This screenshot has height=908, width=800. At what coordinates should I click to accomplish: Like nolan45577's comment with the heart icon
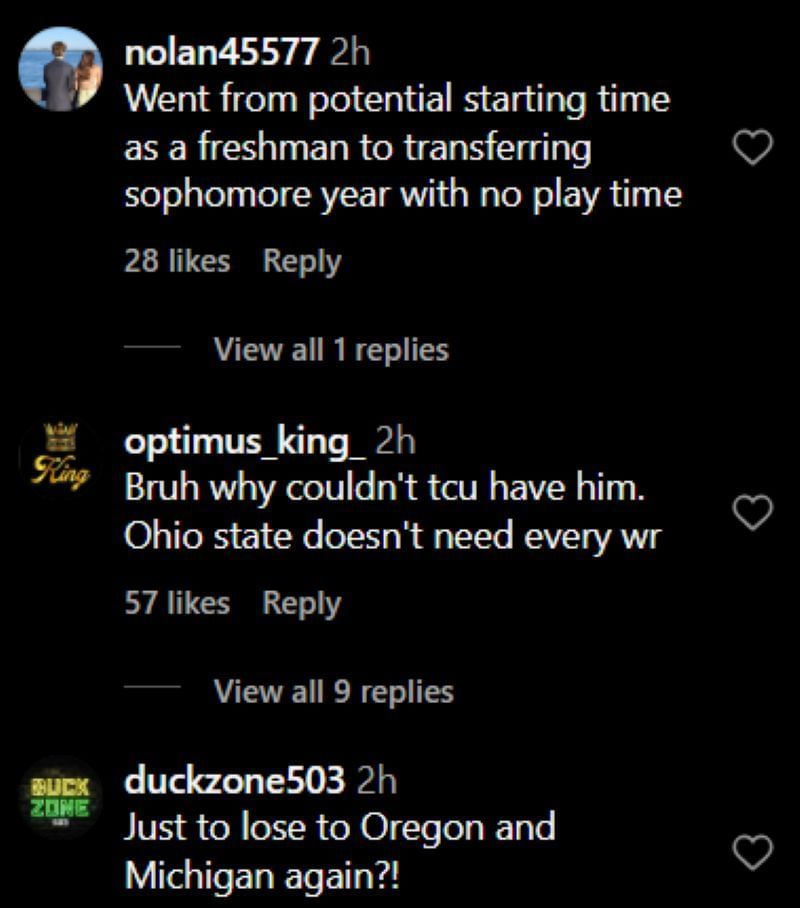752,146
